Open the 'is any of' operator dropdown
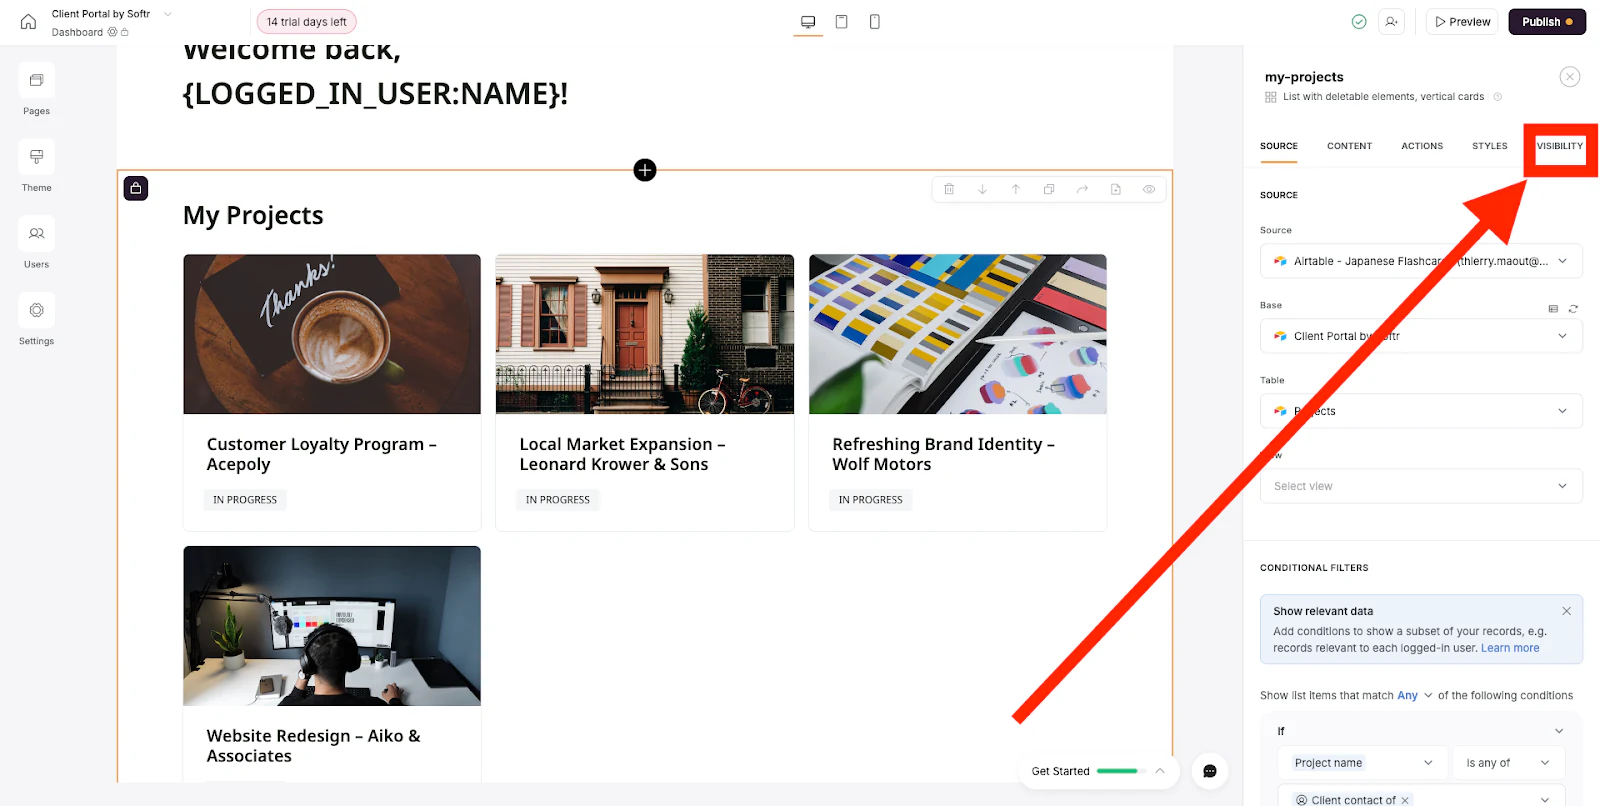The image size is (1600, 806). click(1508, 763)
